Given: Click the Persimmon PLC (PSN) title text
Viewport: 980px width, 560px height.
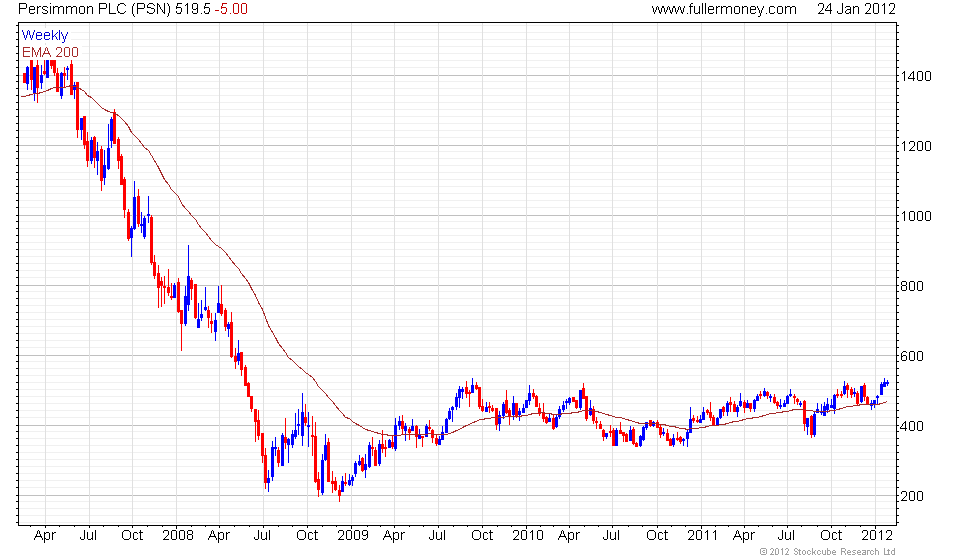Looking at the screenshot, I should coord(94,9).
